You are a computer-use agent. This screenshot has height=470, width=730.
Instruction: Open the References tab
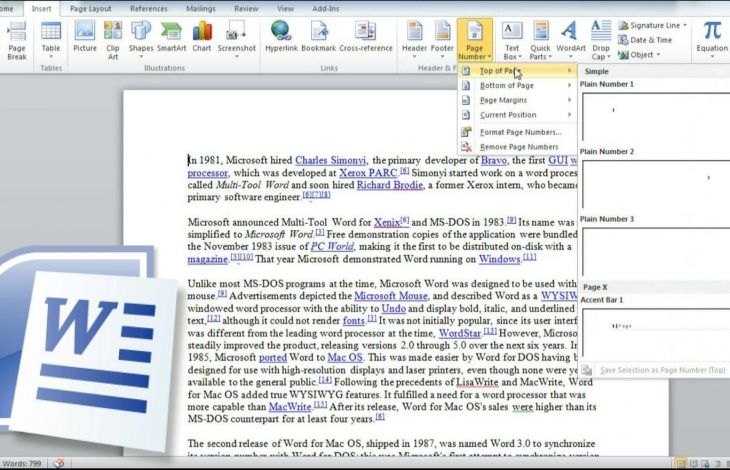(x=149, y=8)
